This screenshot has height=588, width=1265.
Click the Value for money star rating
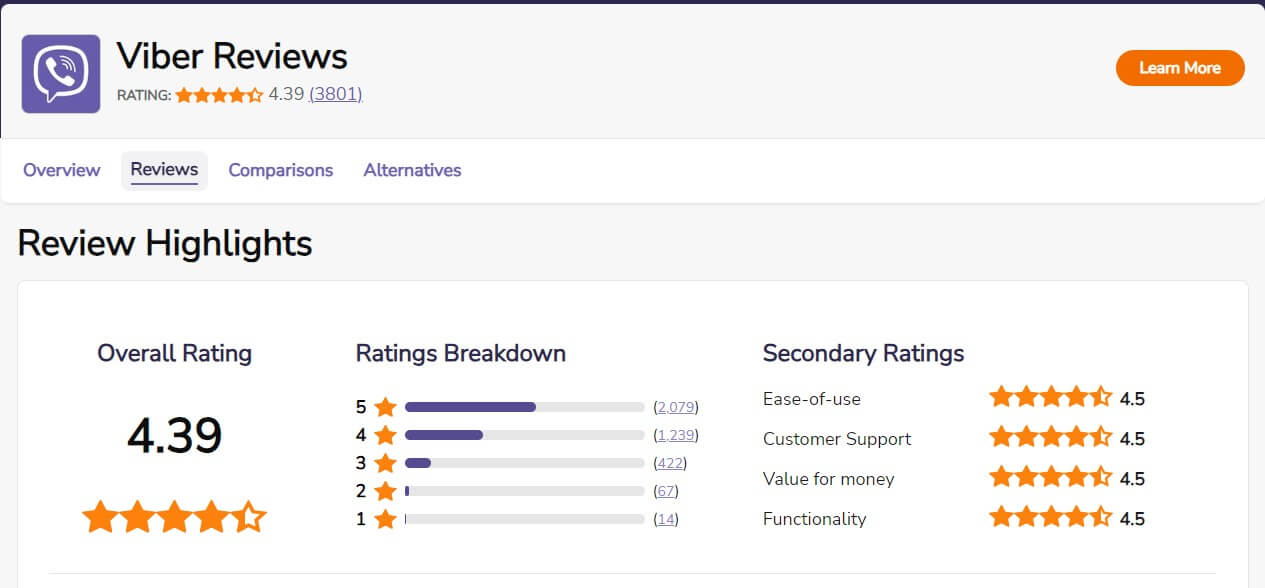click(1050, 478)
